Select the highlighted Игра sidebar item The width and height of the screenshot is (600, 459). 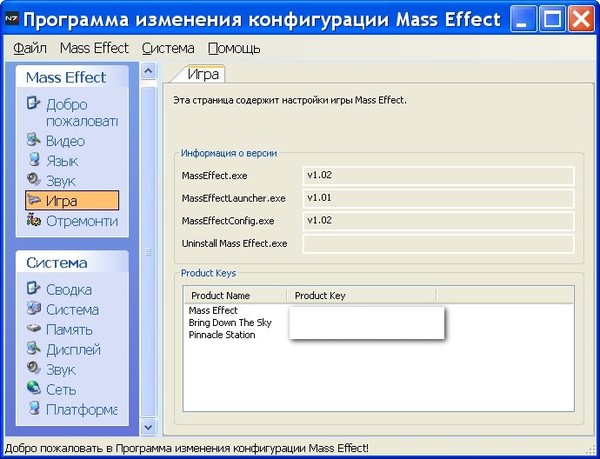pyautogui.click(x=72, y=200)
